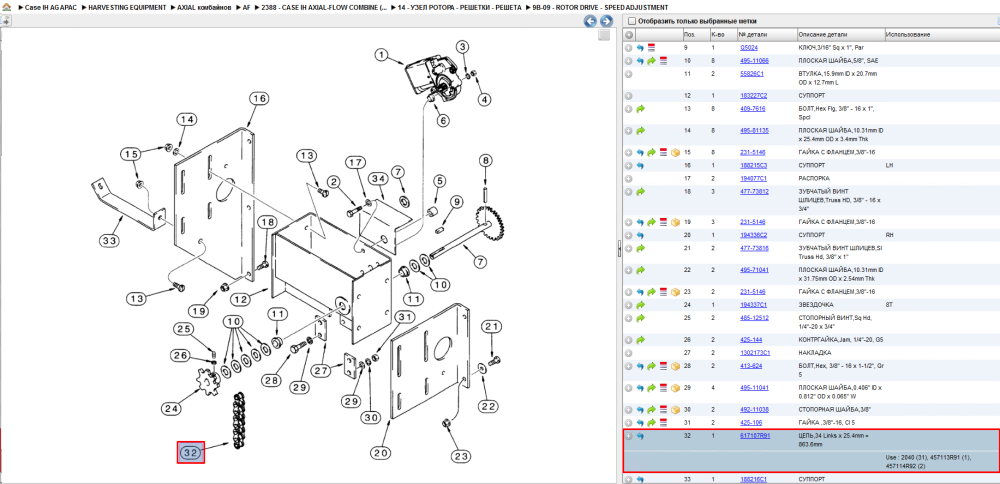This screenshot has height=484, width=1000.
Task: Open part number link 409-7616
Action: pos(753,109)
